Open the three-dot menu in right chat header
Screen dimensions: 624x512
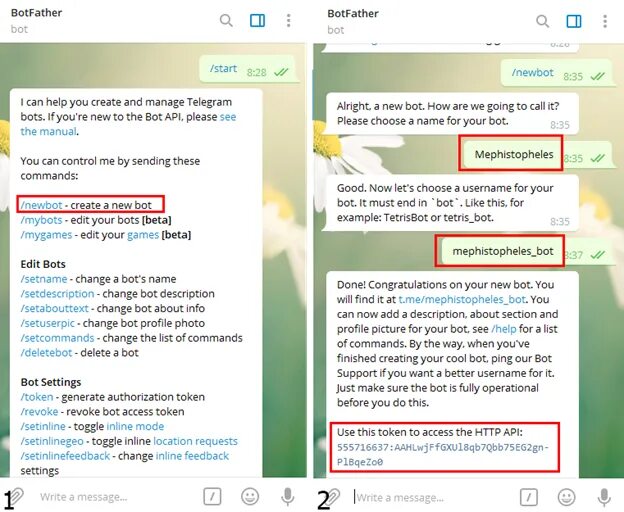pyautogui.click(x=605, y=21)
